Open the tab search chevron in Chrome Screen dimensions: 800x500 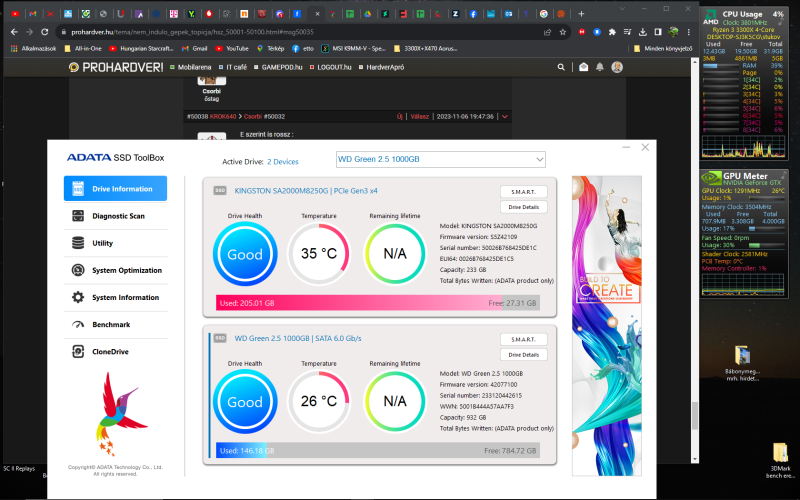(622, 9)
